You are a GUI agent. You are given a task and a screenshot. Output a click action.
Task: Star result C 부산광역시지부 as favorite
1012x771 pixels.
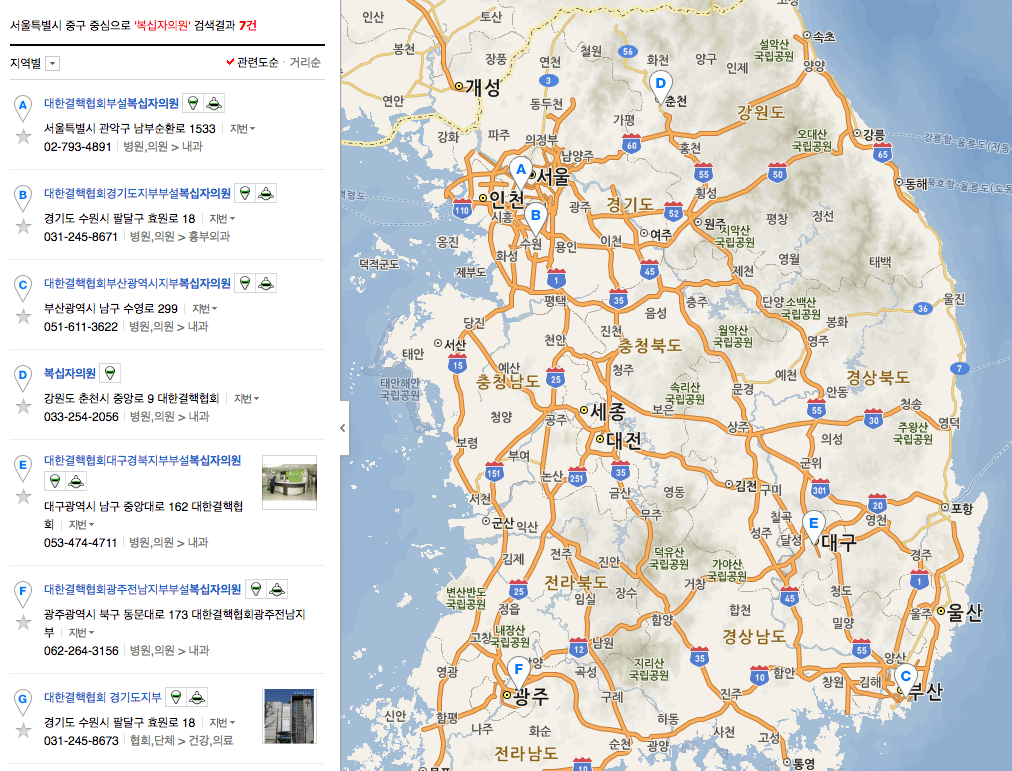23,317
